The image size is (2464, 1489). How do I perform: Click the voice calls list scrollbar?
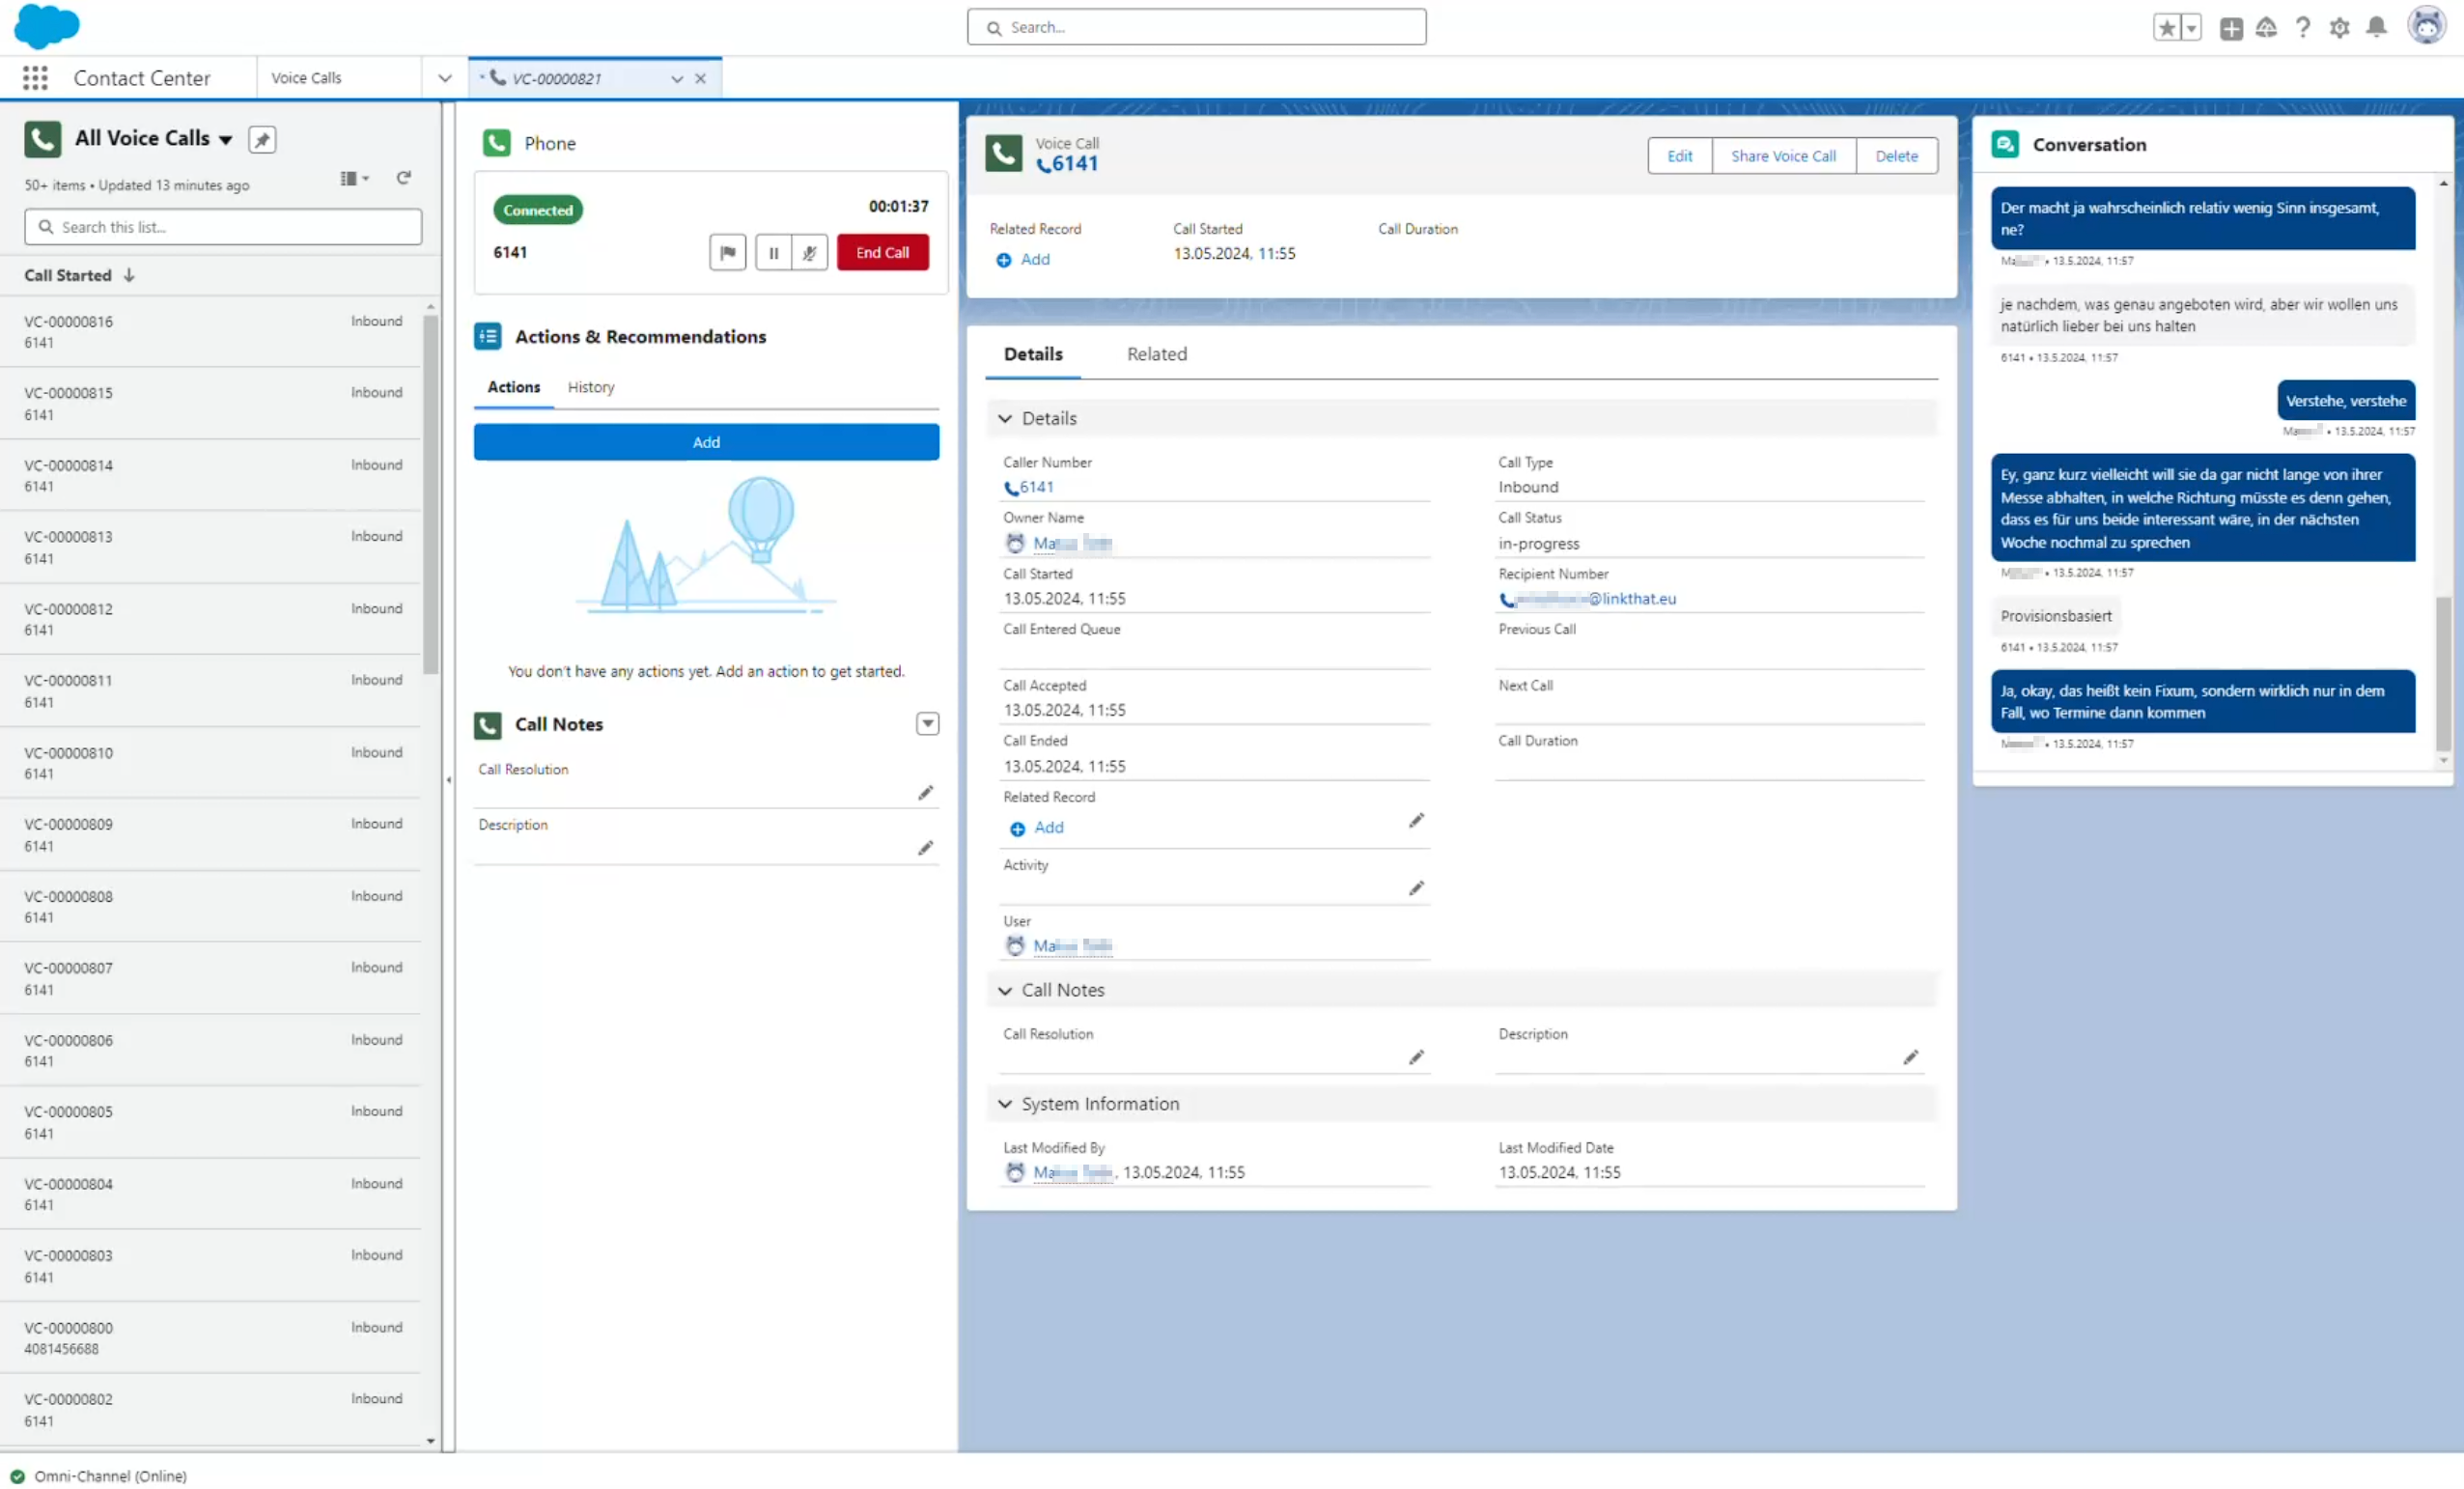click(430, 495)
